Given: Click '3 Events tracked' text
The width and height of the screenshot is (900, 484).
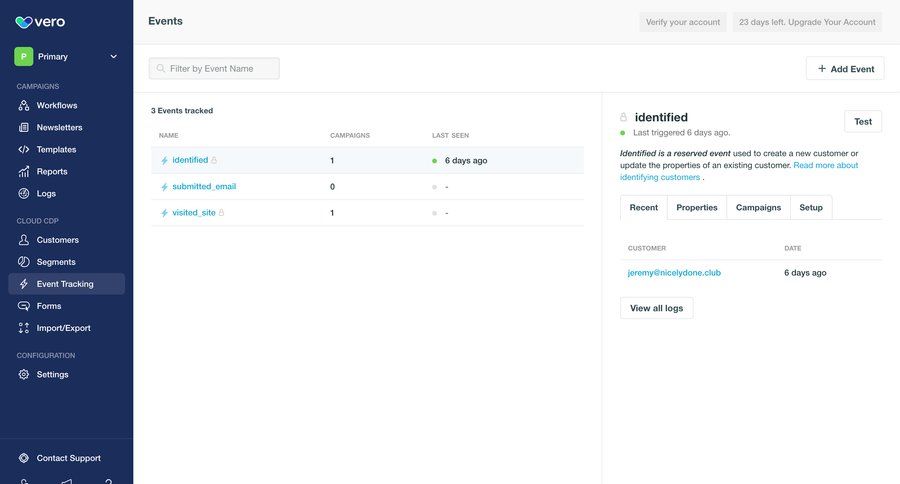Looking at the screenshot, I should [x=182, y=110].
